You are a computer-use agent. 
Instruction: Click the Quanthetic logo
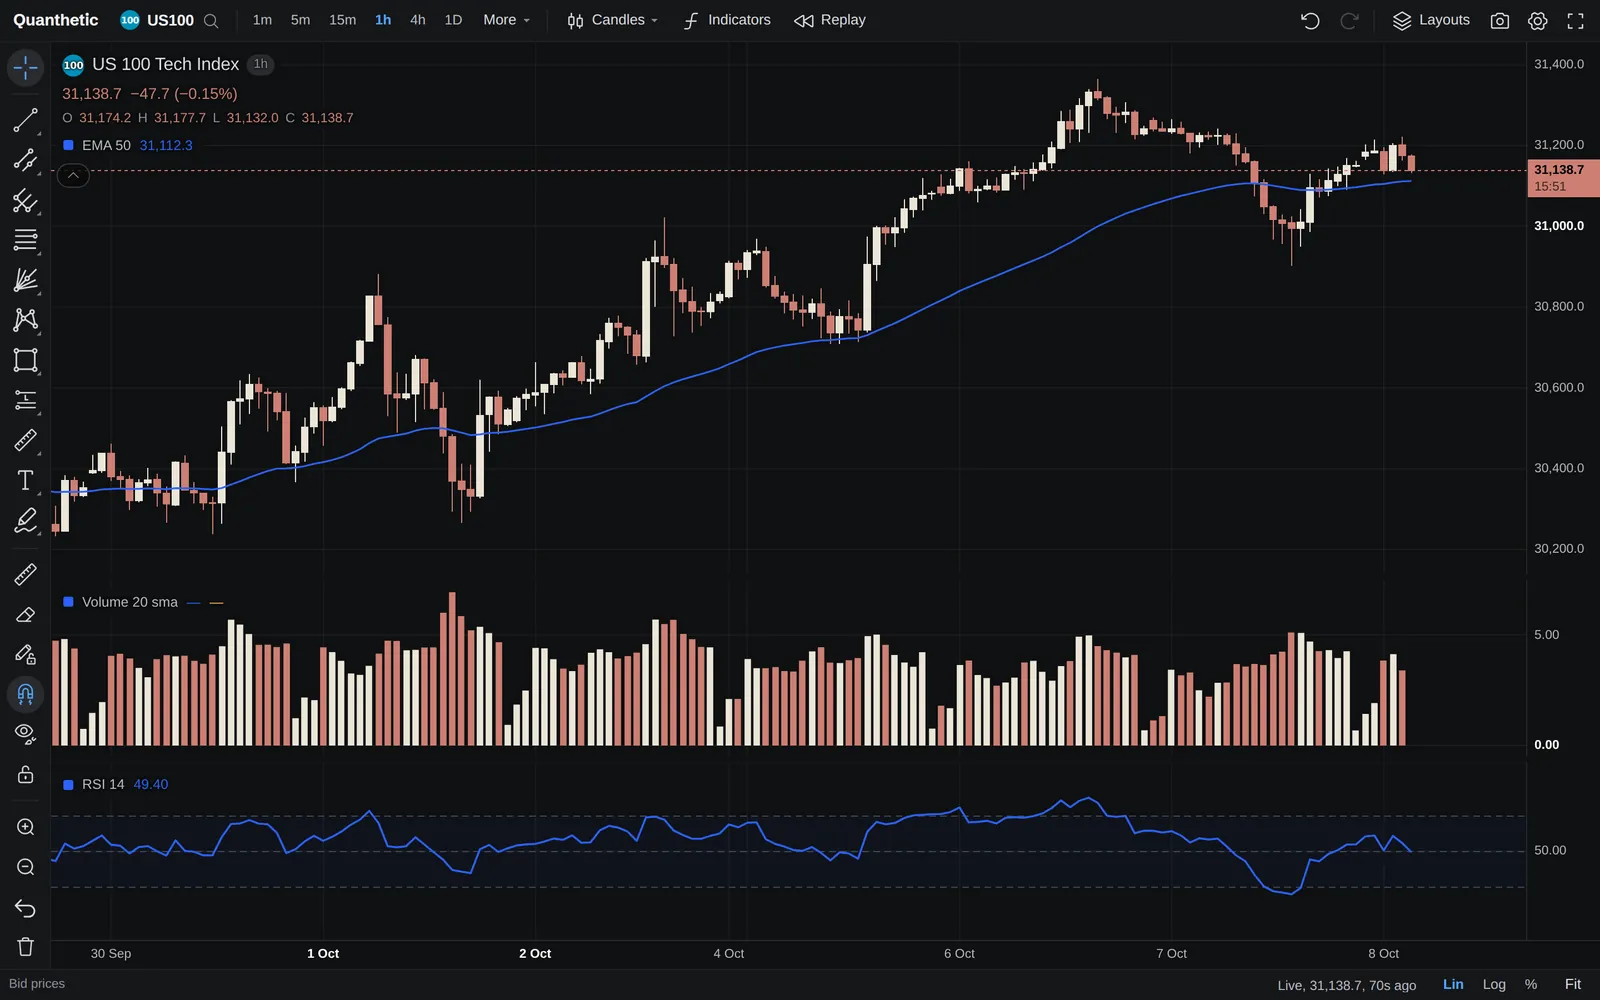(56, 20)
